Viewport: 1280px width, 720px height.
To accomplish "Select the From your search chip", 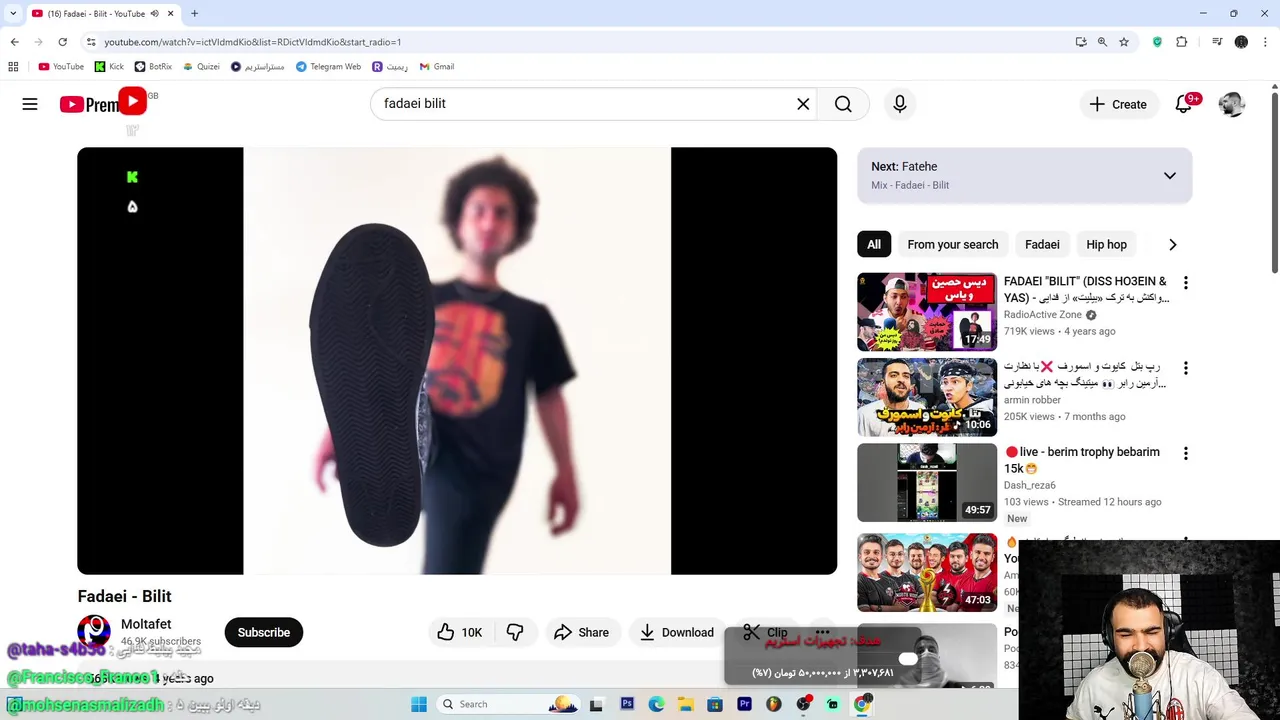I will click(x=953, y=245).
